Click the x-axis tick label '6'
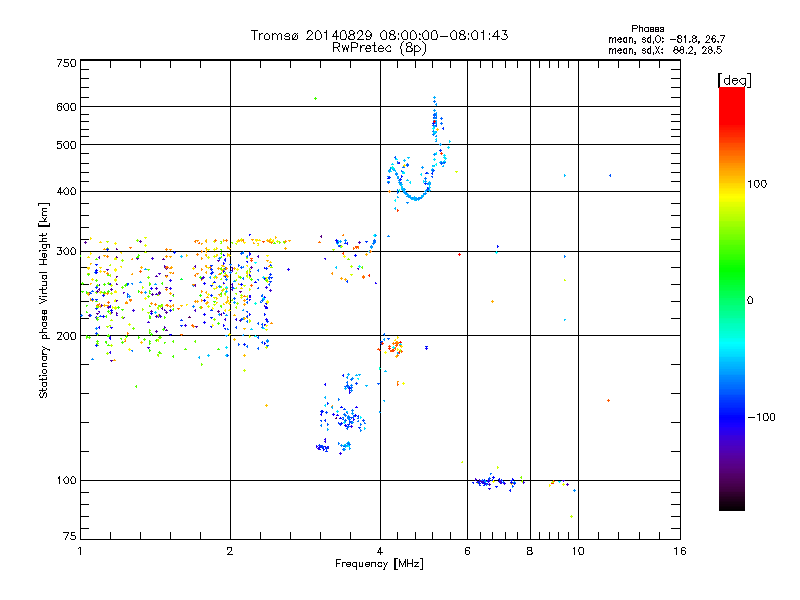Viewport: 800px width, 600px height. (x=467, y=551)
